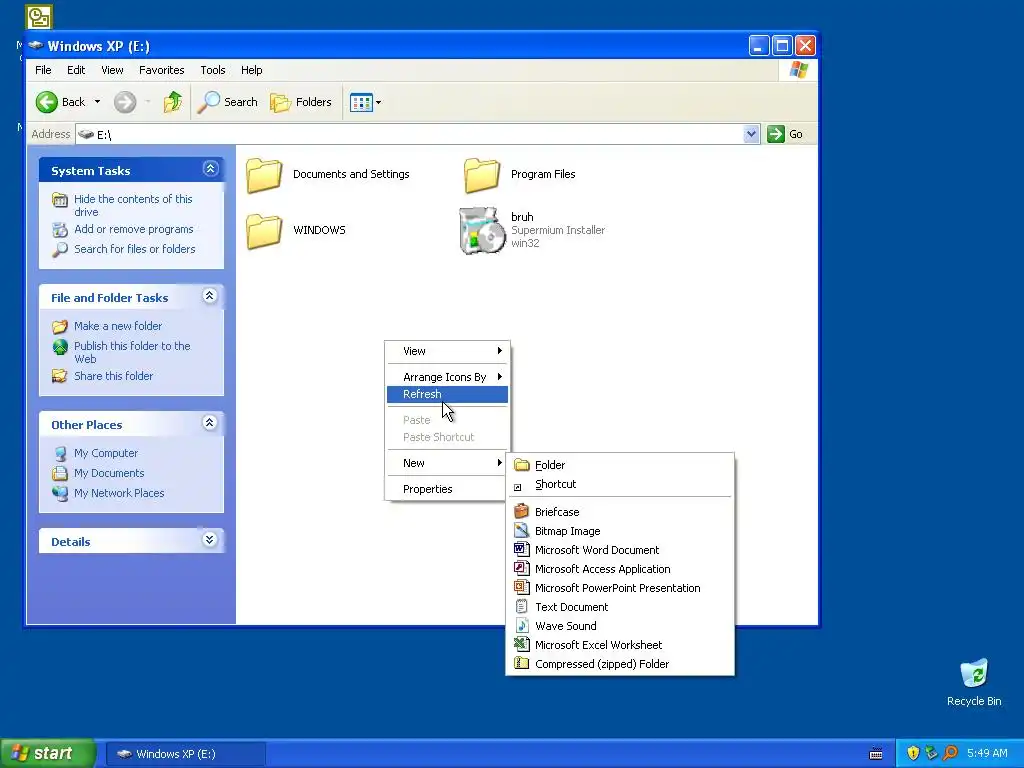Screen dimensions: 1024x768
Task: Choose Refresh from context menu
Action: point(447,394)
